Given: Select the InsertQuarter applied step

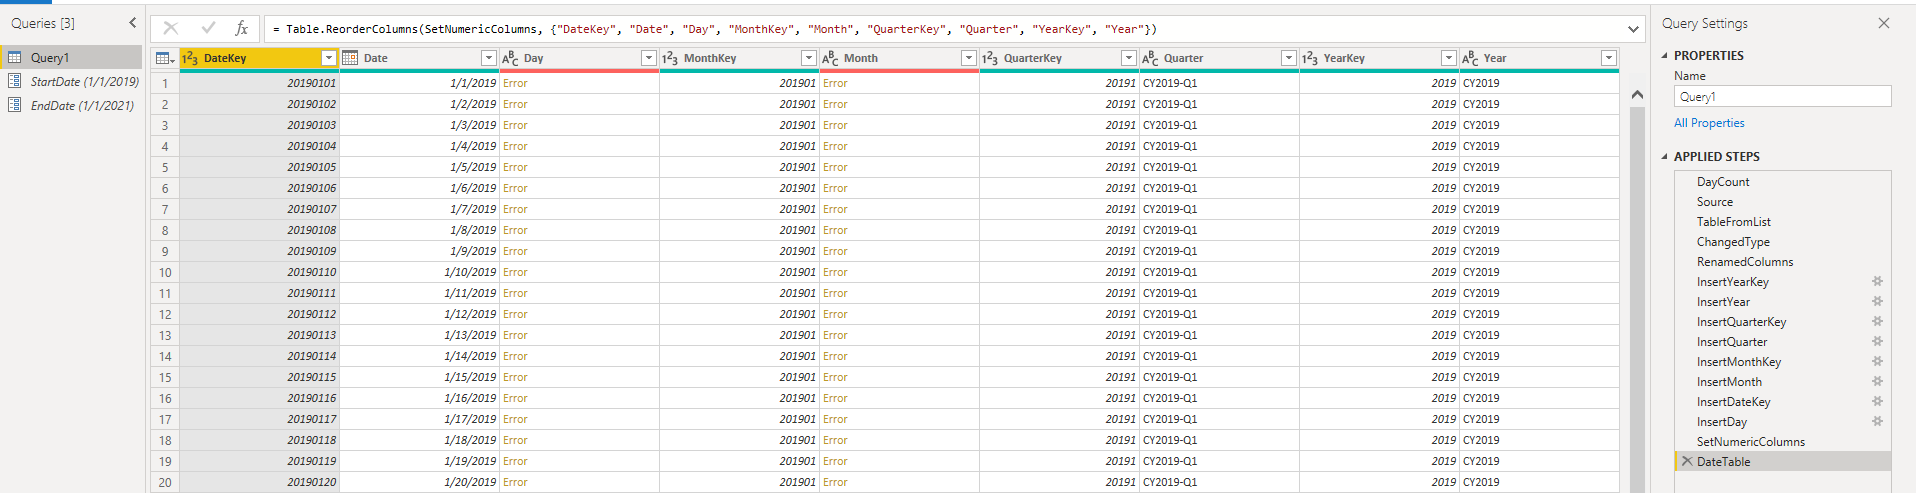Looking at the screenshot, I should (x=1783, y=342).
